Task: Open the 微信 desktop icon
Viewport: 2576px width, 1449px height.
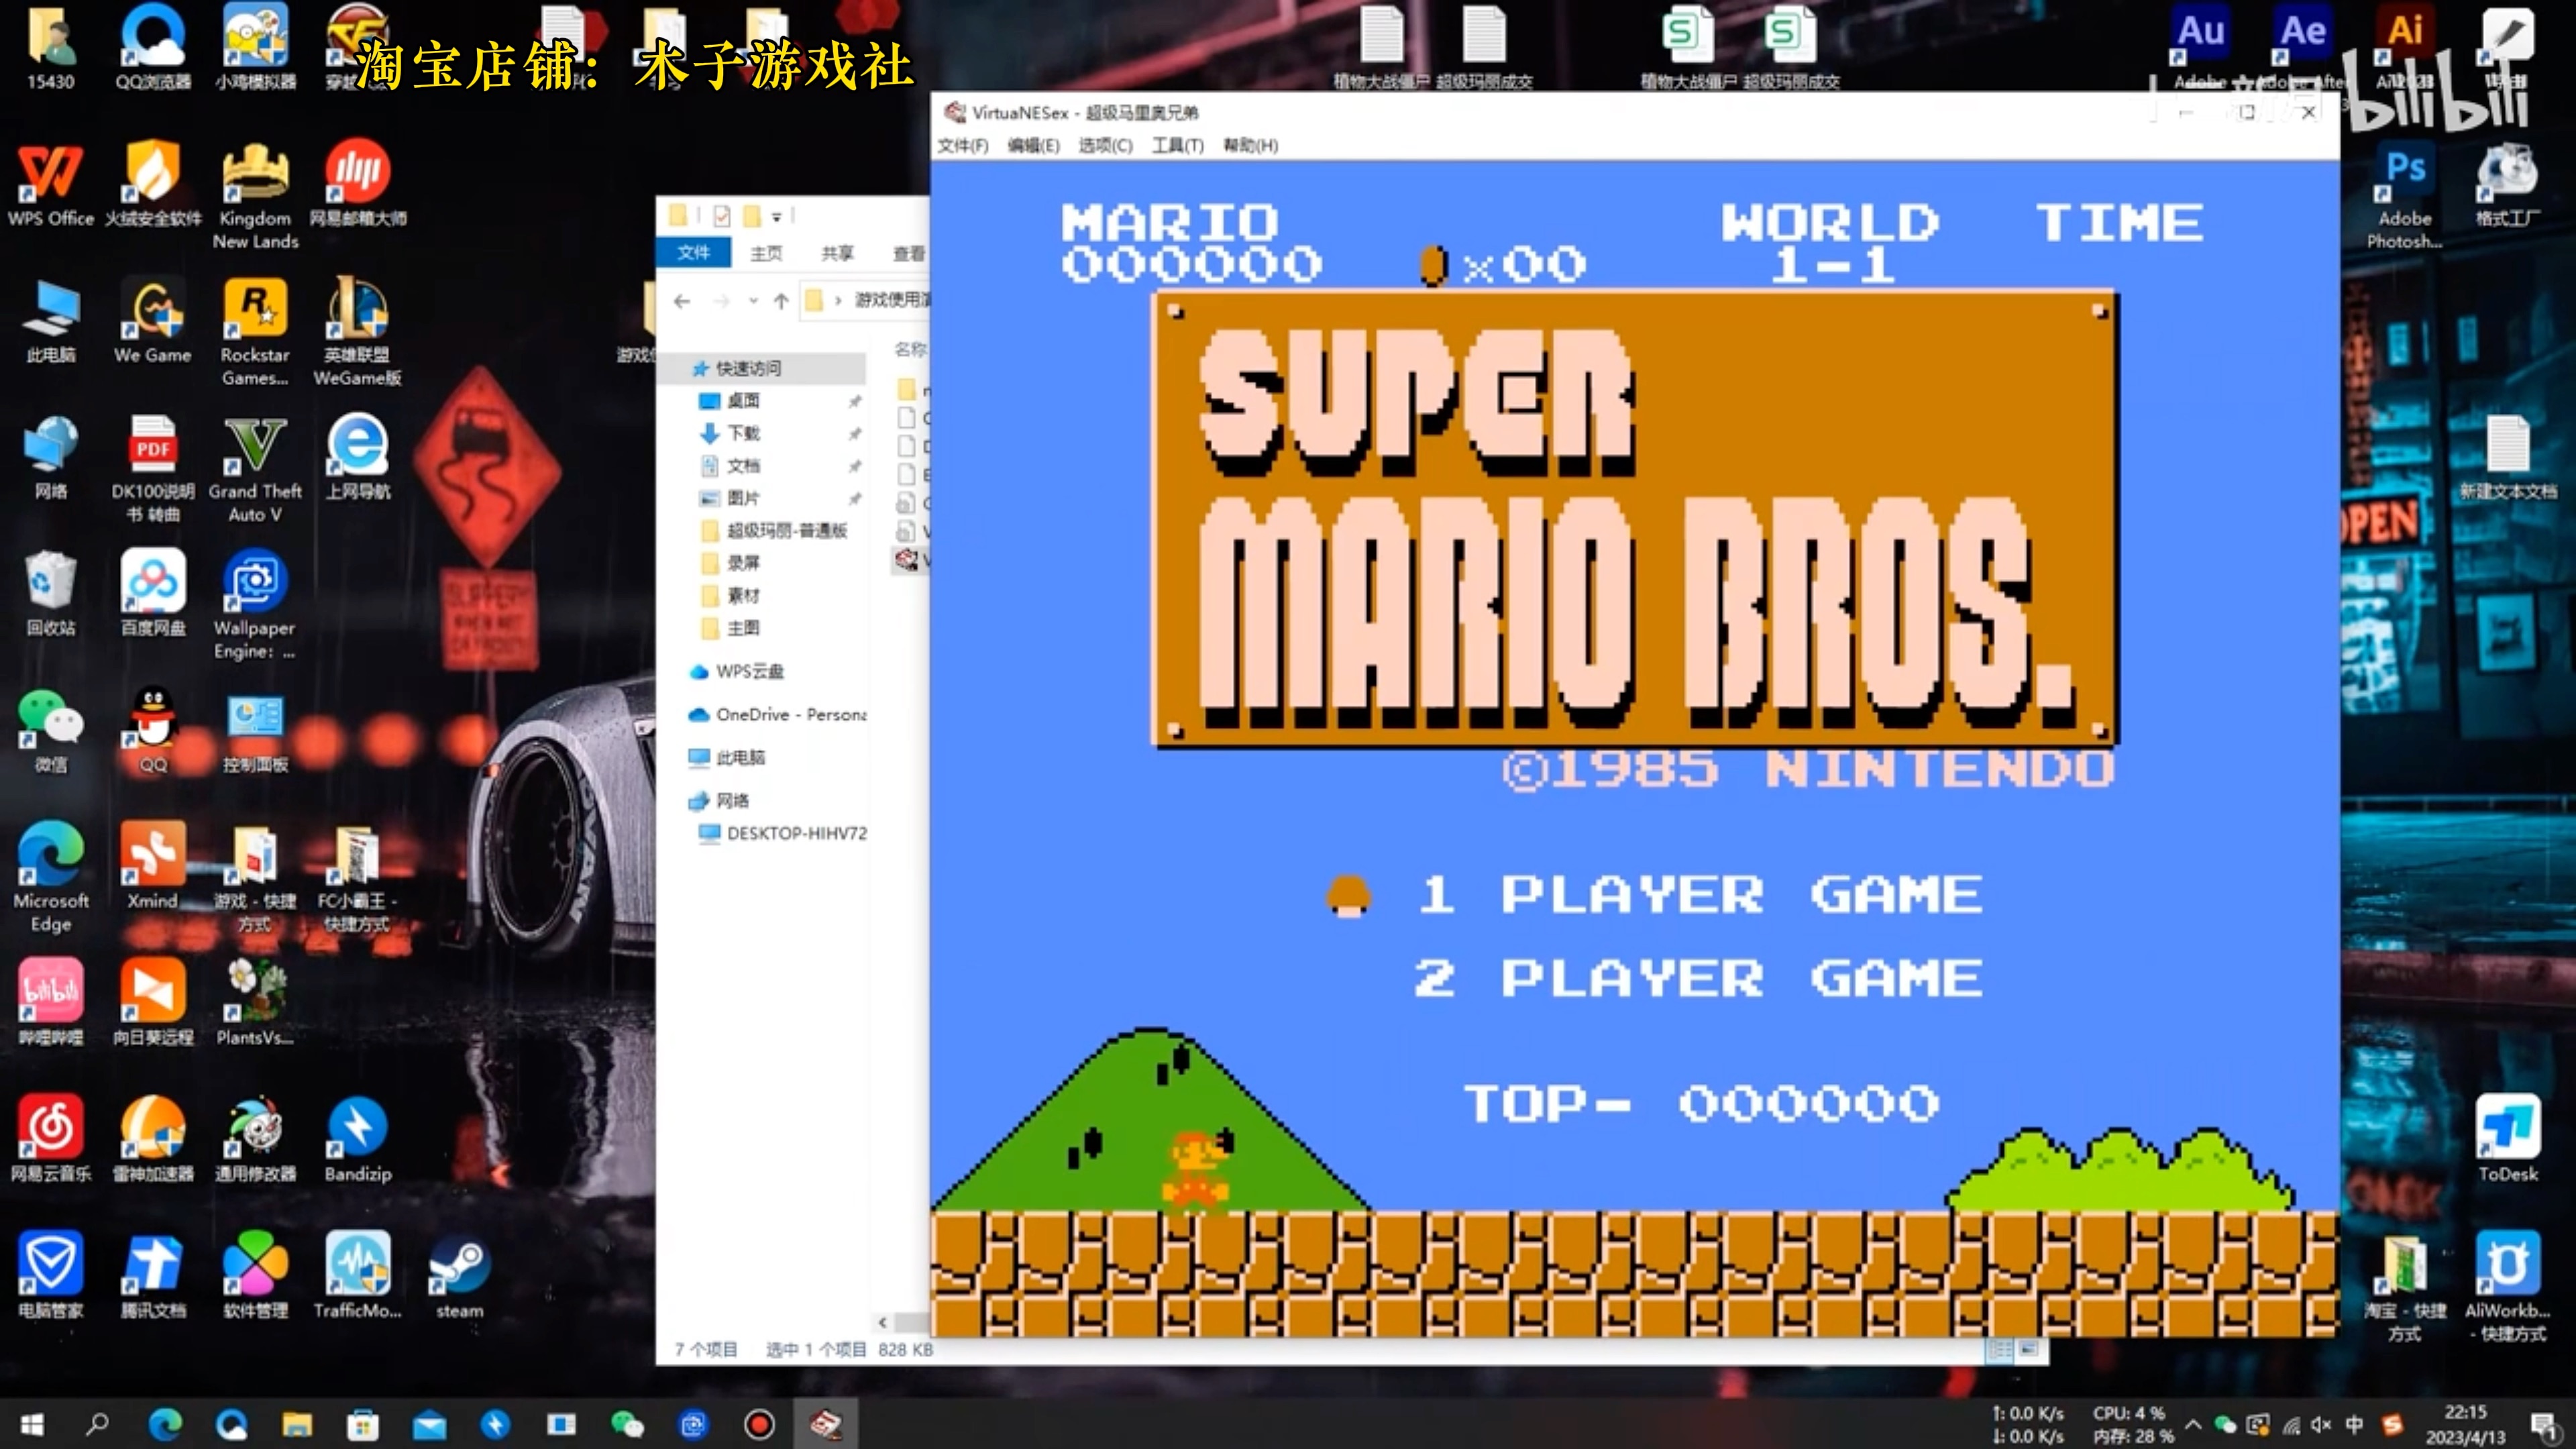Action: [x=51, y=730]
